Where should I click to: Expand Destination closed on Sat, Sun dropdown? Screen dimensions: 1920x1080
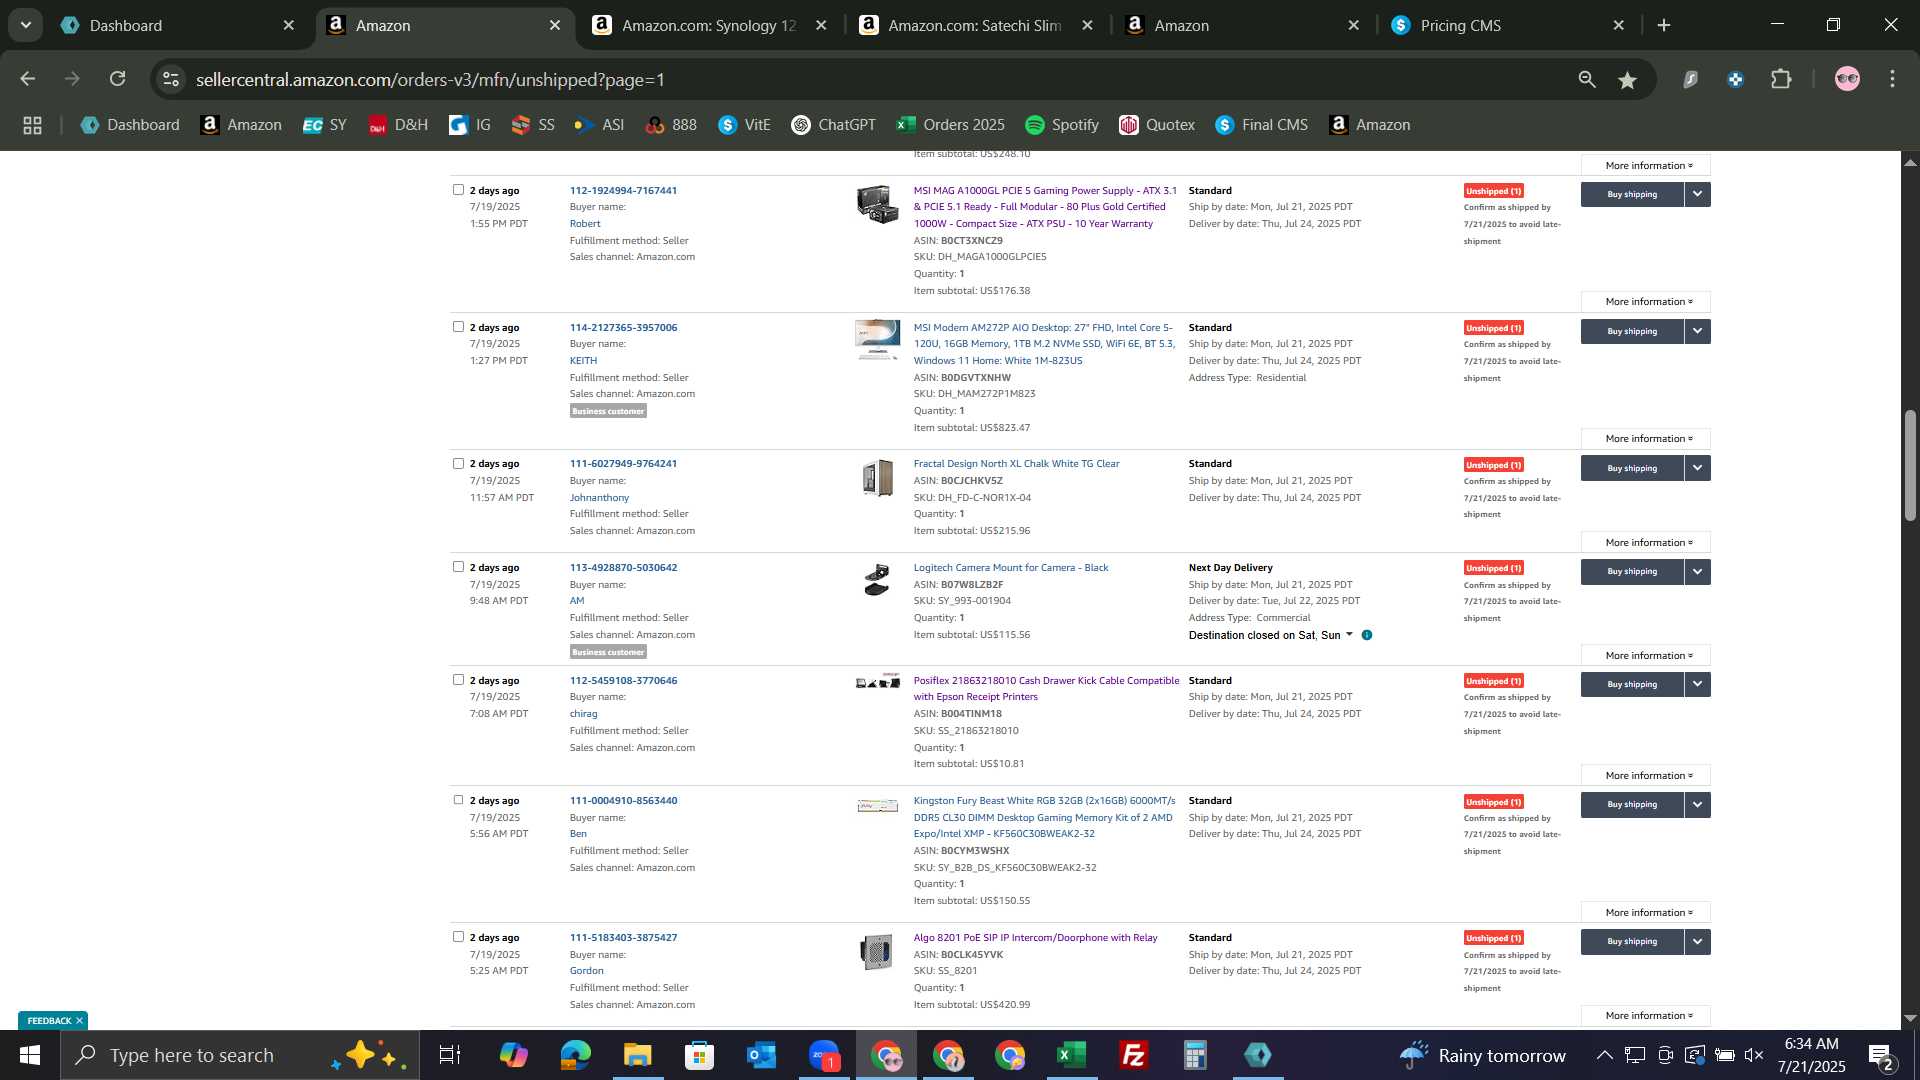1270,635
